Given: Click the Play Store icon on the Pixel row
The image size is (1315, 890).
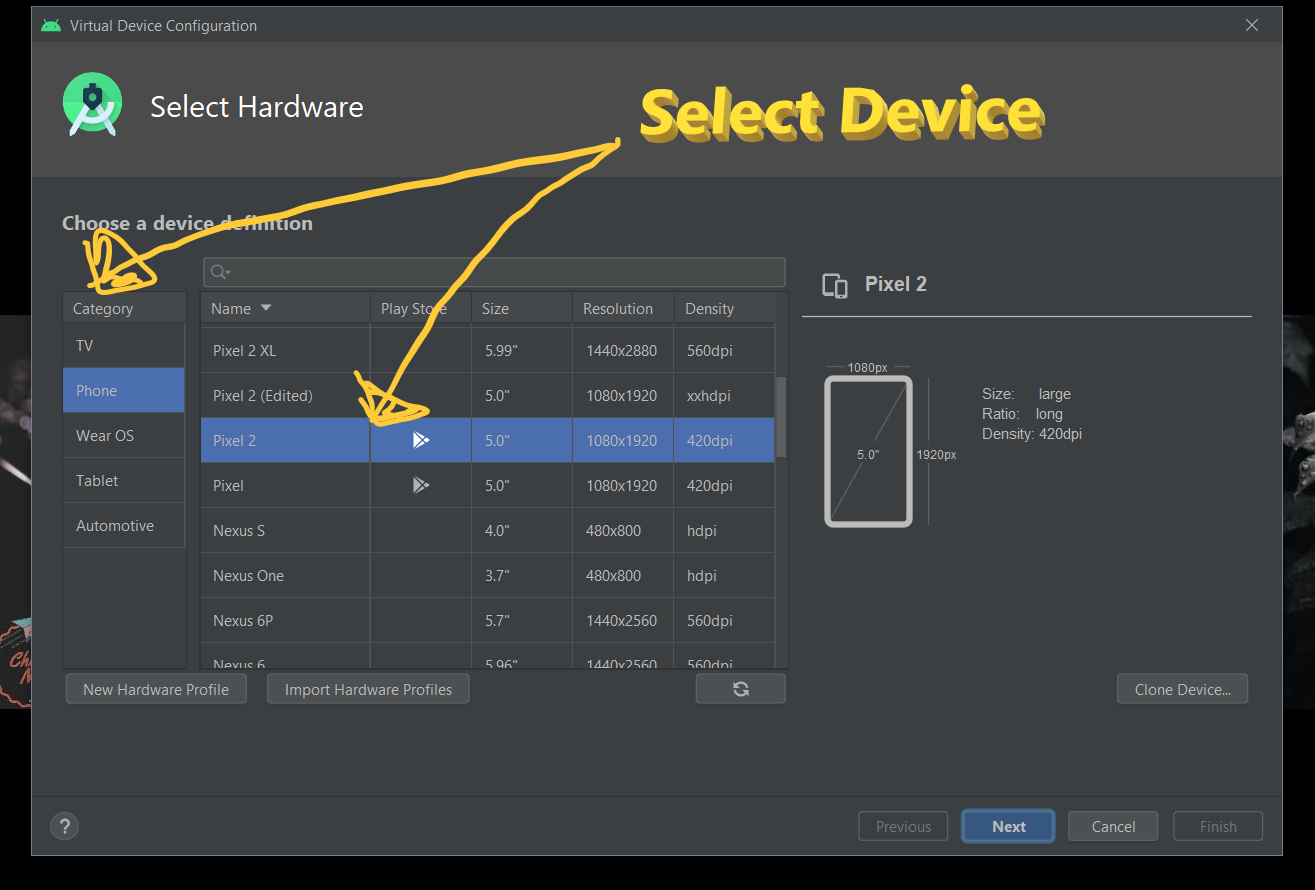Looking at the screenshot, I should point(420,485).
